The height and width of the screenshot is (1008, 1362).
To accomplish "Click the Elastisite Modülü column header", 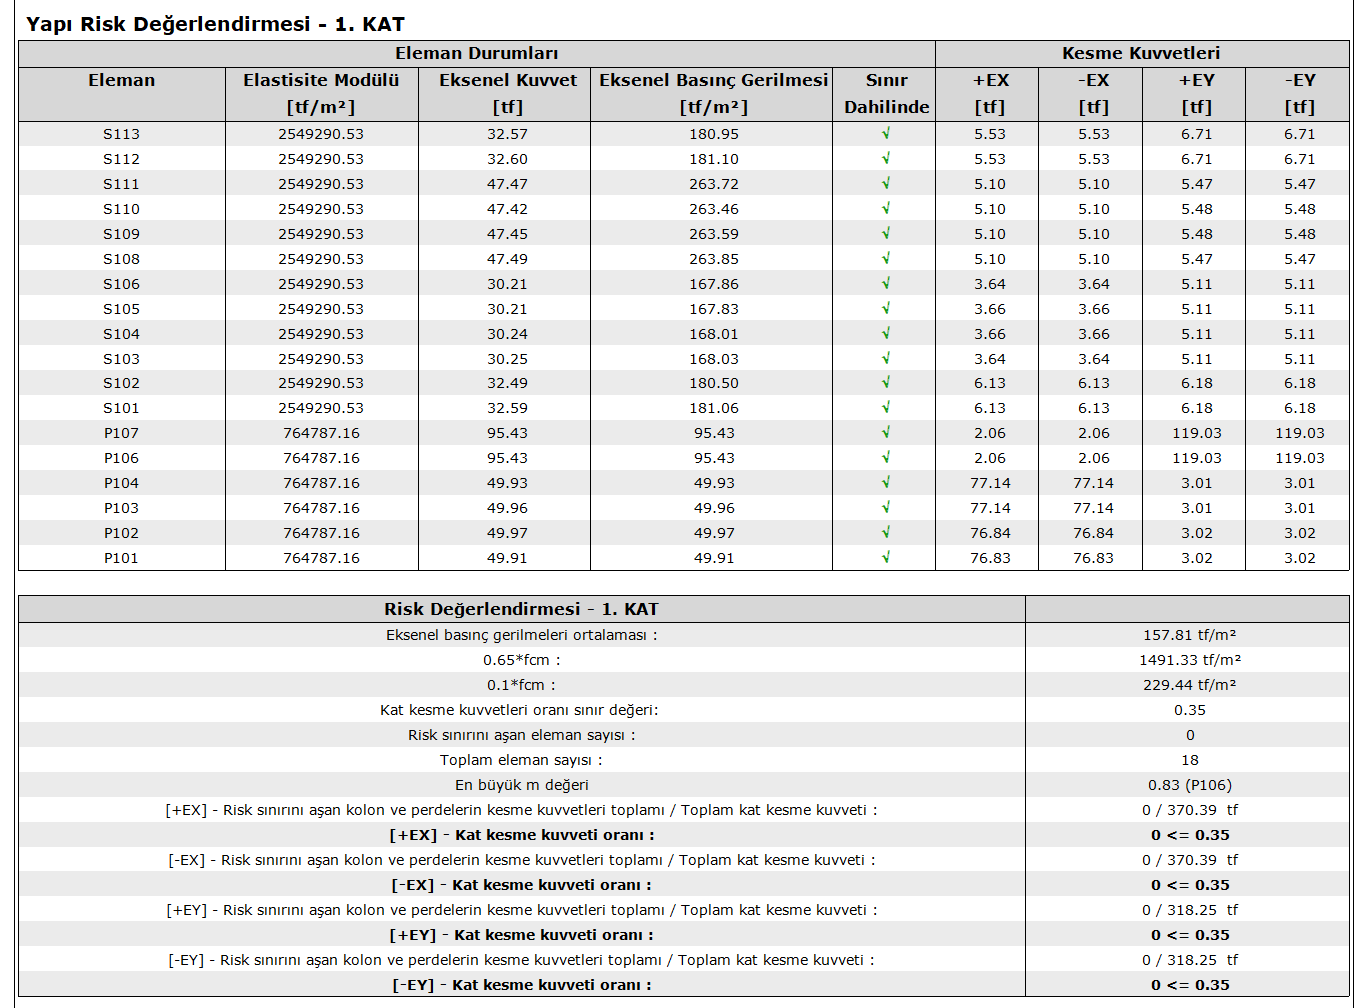I will [321, 93].
